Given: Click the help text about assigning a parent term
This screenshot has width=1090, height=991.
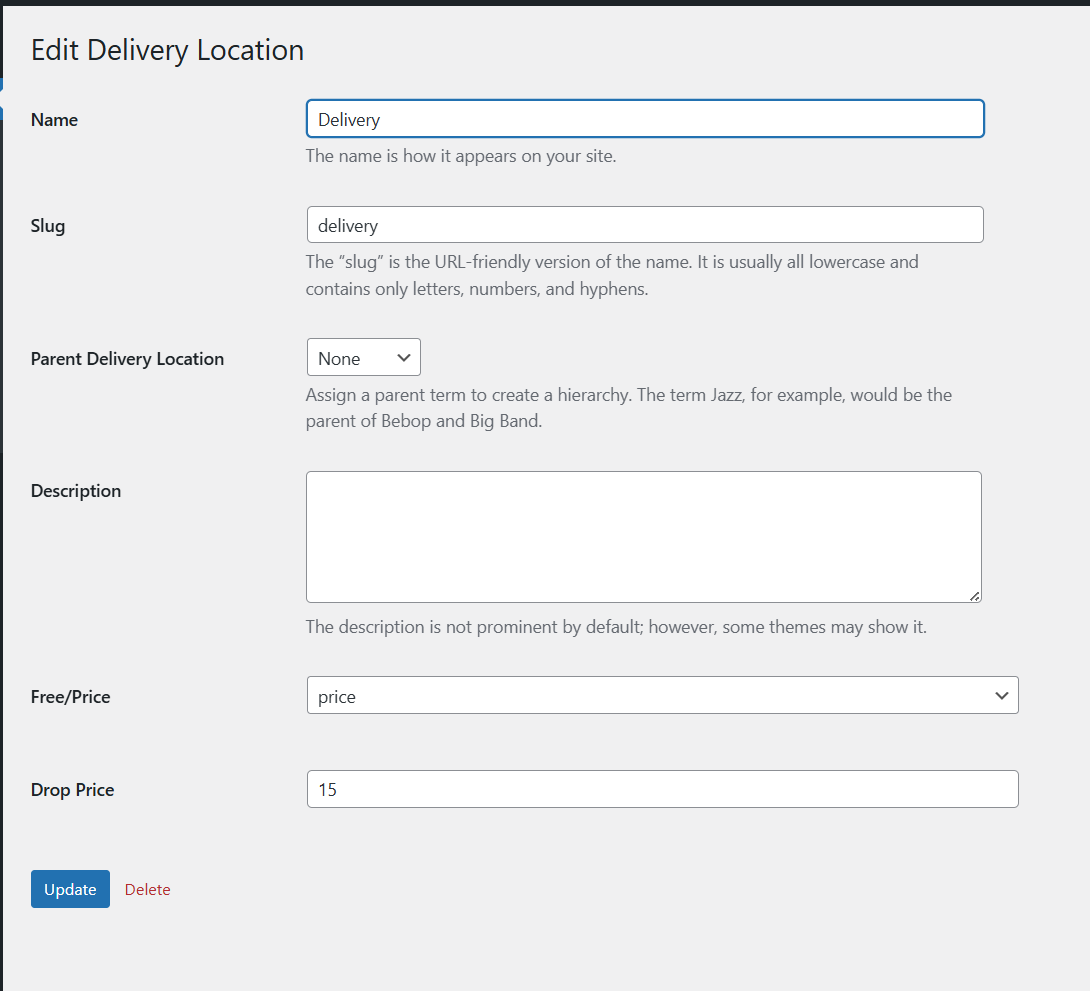Looking at the screenshot, I should pos(628,407).
